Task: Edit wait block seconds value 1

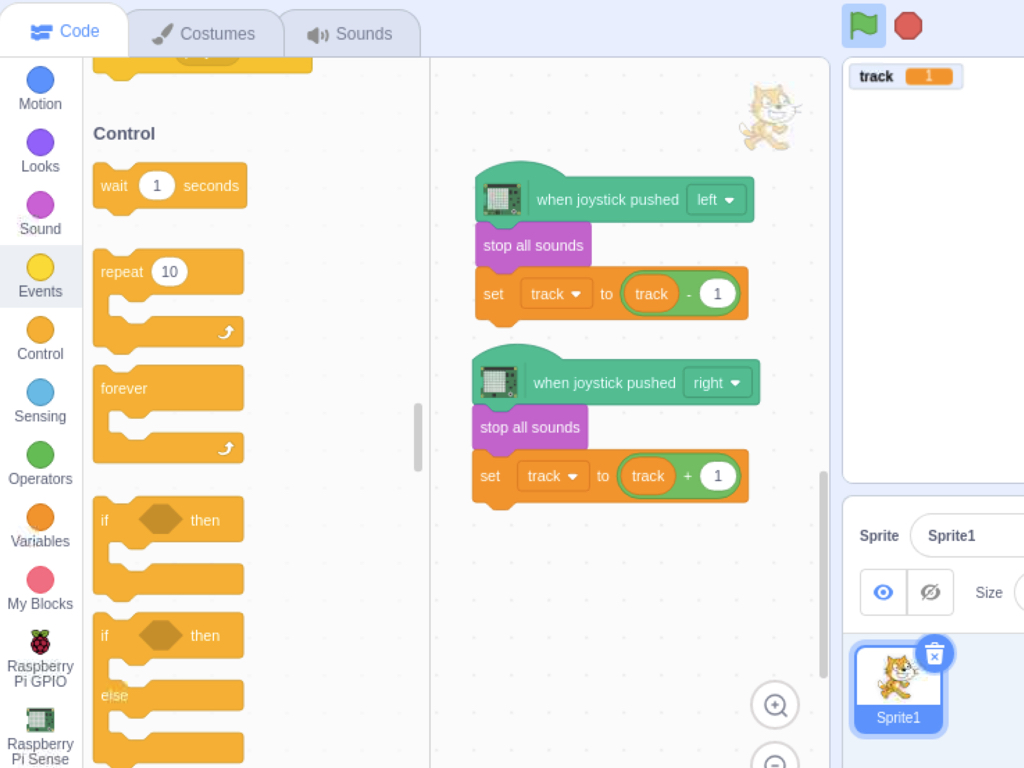Action: [x=157, y=185]
